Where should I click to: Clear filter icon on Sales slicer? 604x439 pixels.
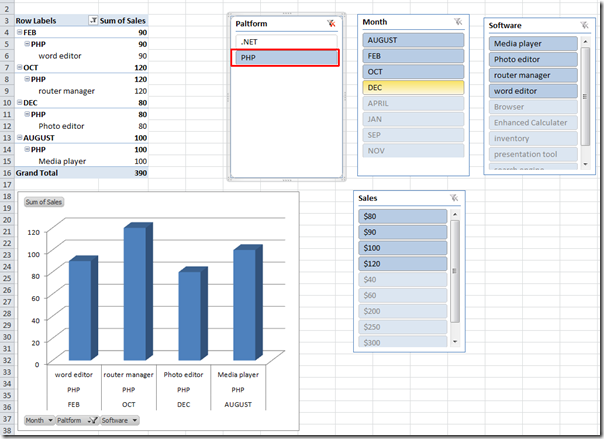[454, 198]
